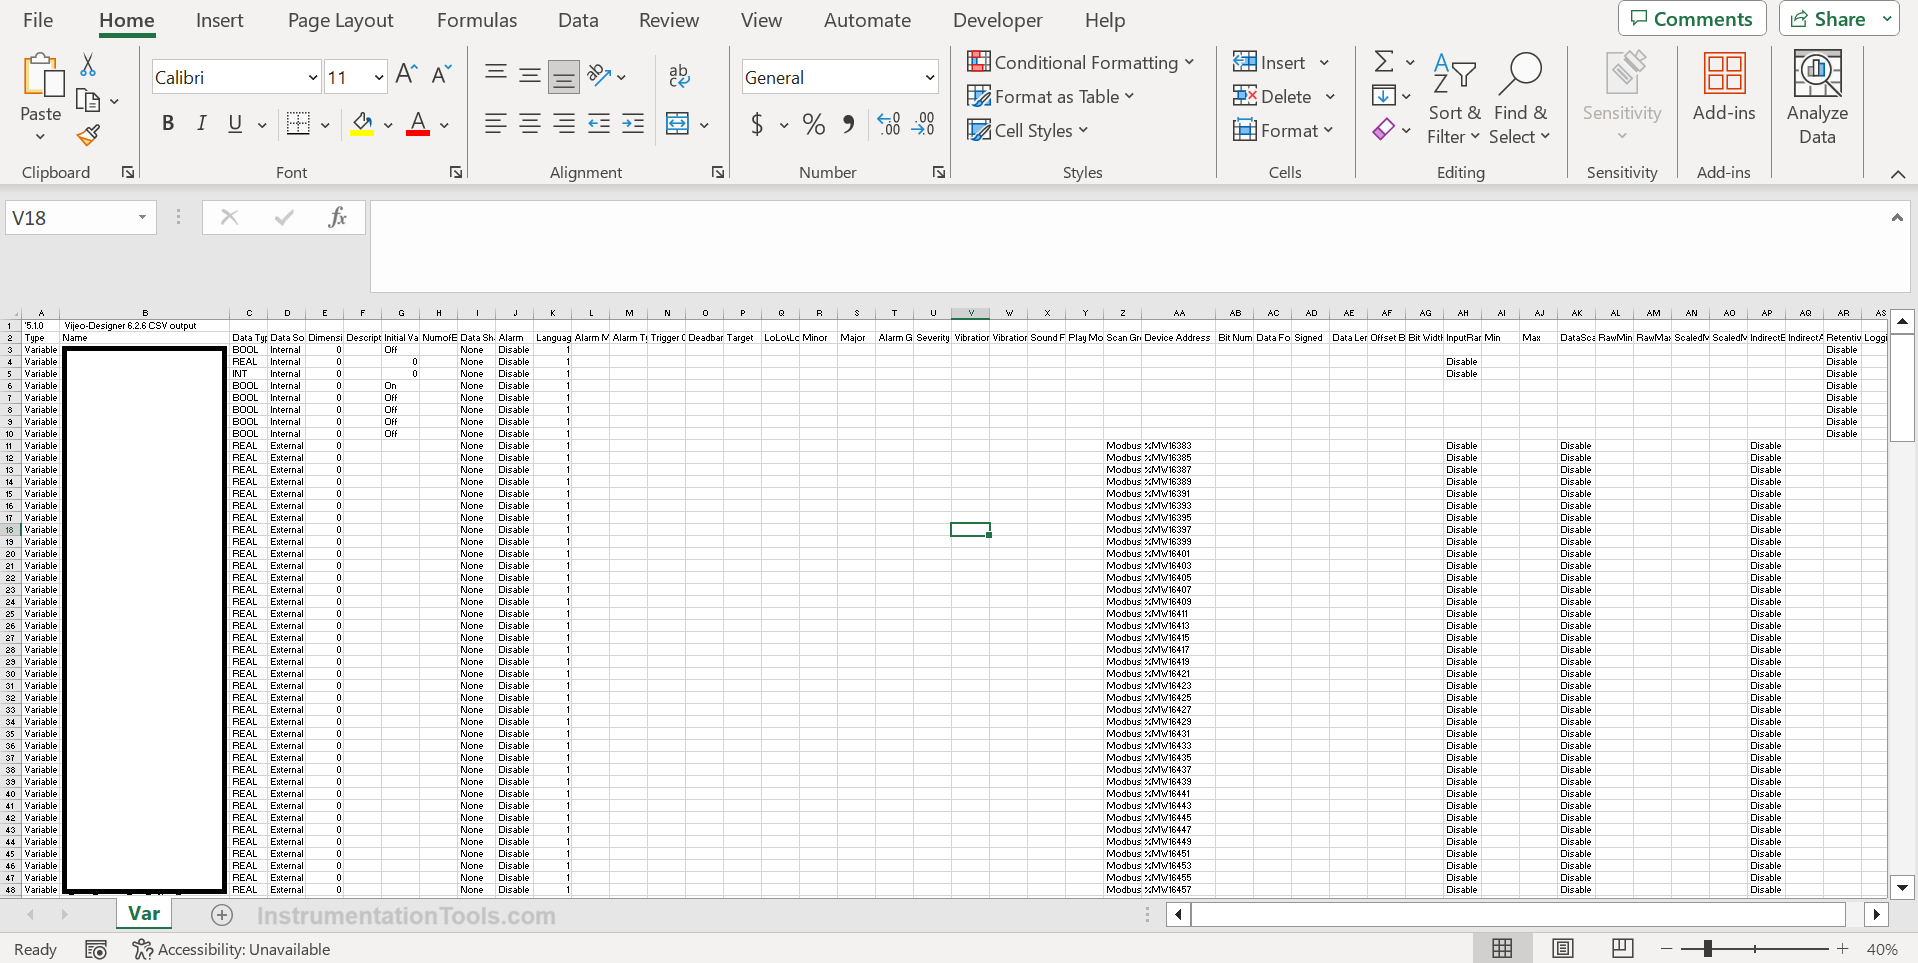Image resolution: width=1918 pixels, height=963 pixels.
Task: Click the Fill down icon
Action: pos(1384,96)
